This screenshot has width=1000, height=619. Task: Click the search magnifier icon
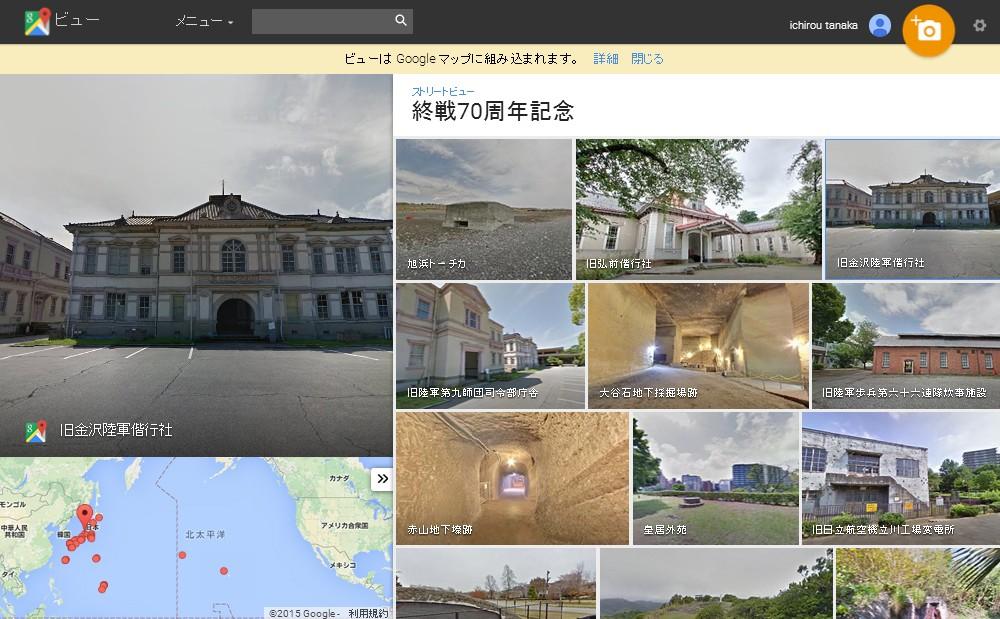pyautogui.click(x=400, y=21)
